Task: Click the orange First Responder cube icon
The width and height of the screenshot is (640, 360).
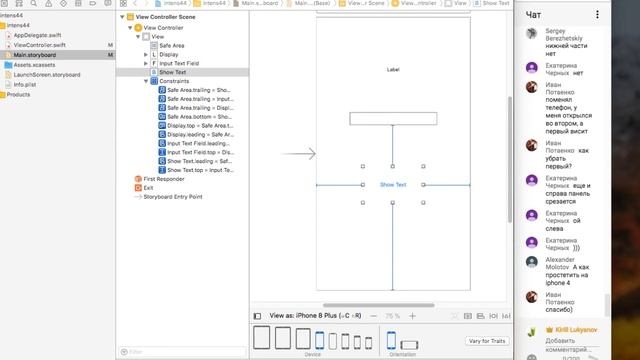Action: (x=138, y=179)
